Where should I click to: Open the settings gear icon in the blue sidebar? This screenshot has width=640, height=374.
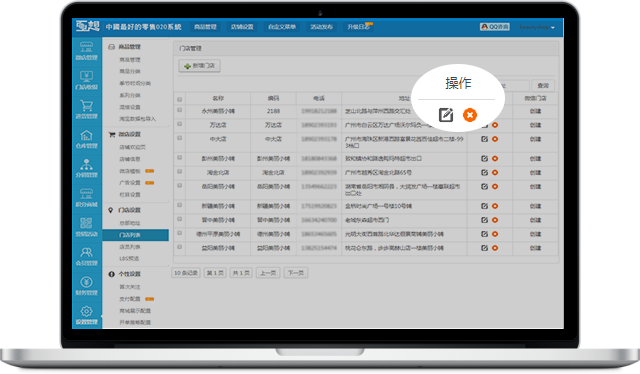[87, 315]
